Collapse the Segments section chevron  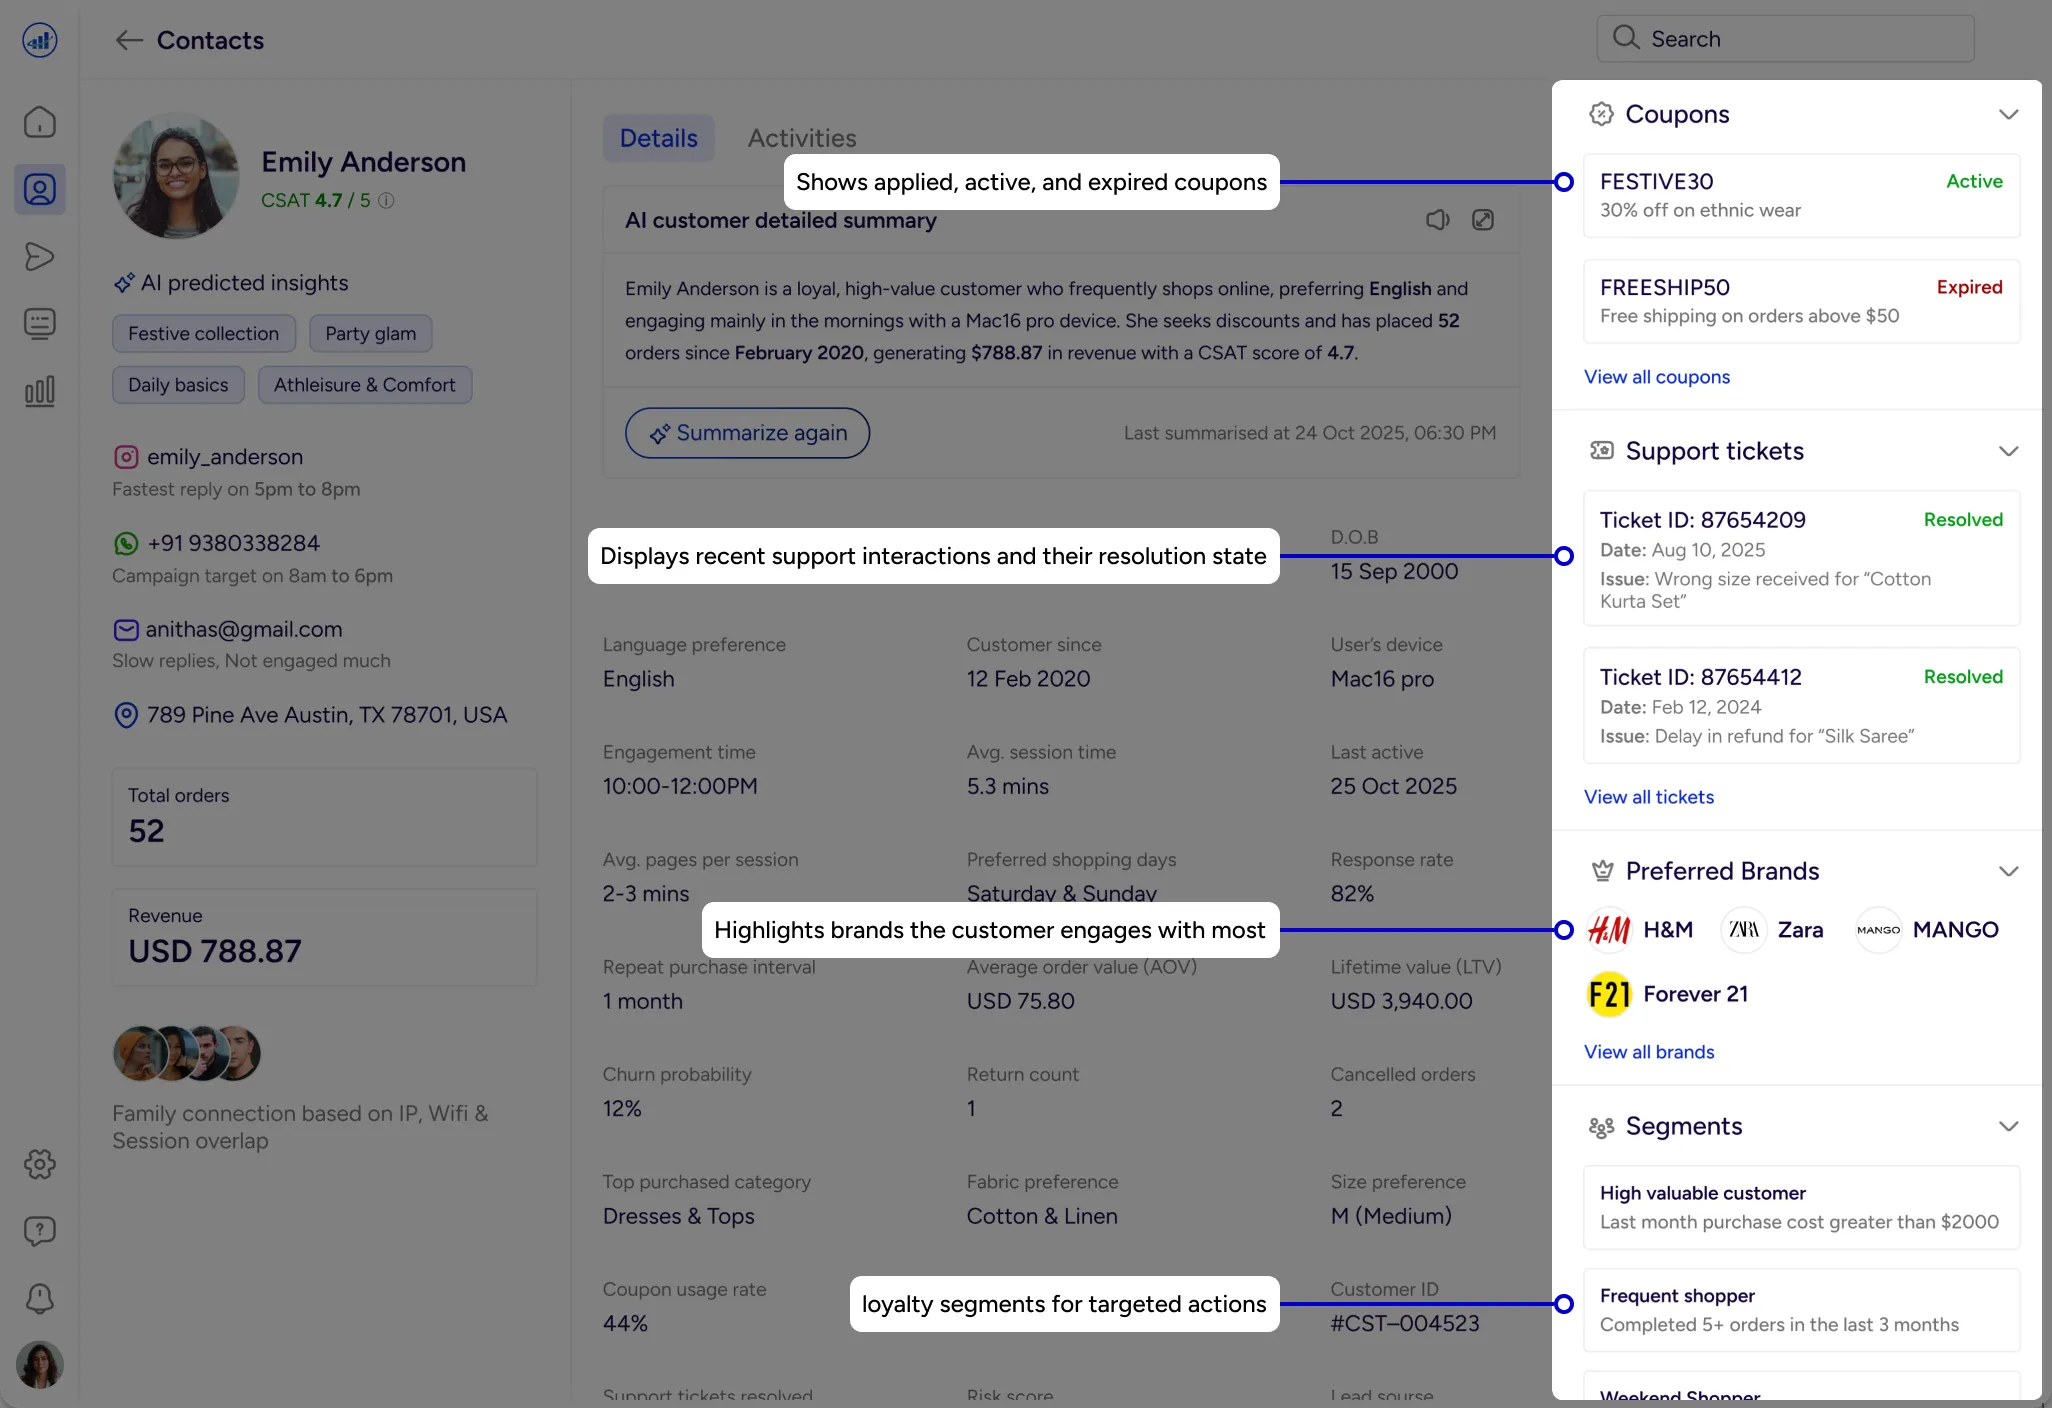coord(2008,1126)
